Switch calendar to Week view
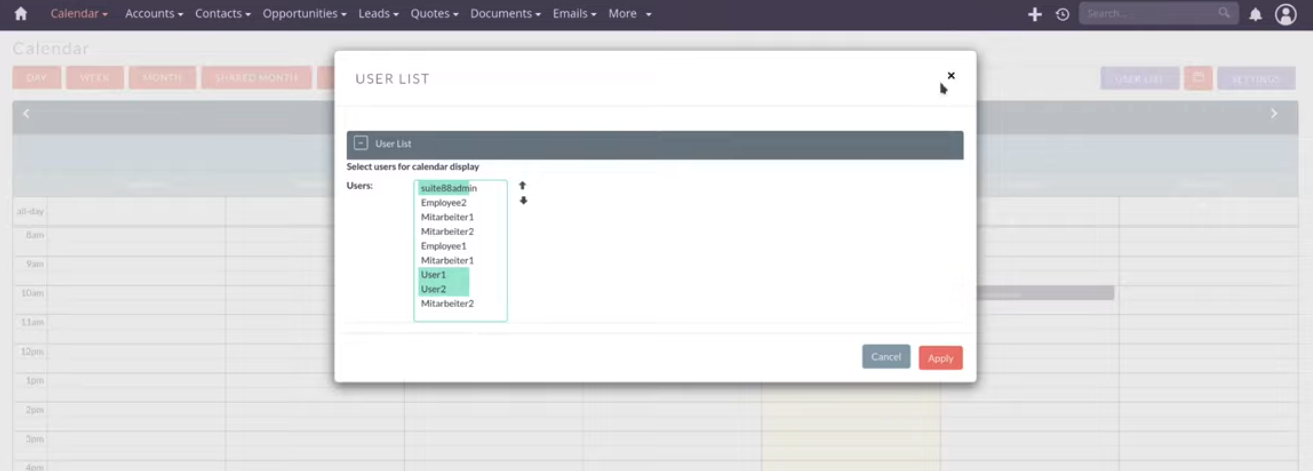The height and width of the screenshot is (471, 1313). [95, 78]
